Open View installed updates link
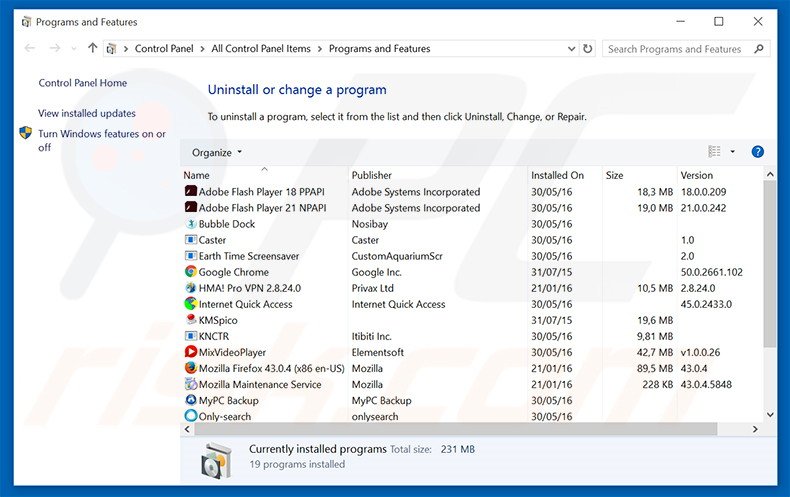The width and height of the screenshot is (790, 497). [x=87, y=113]
